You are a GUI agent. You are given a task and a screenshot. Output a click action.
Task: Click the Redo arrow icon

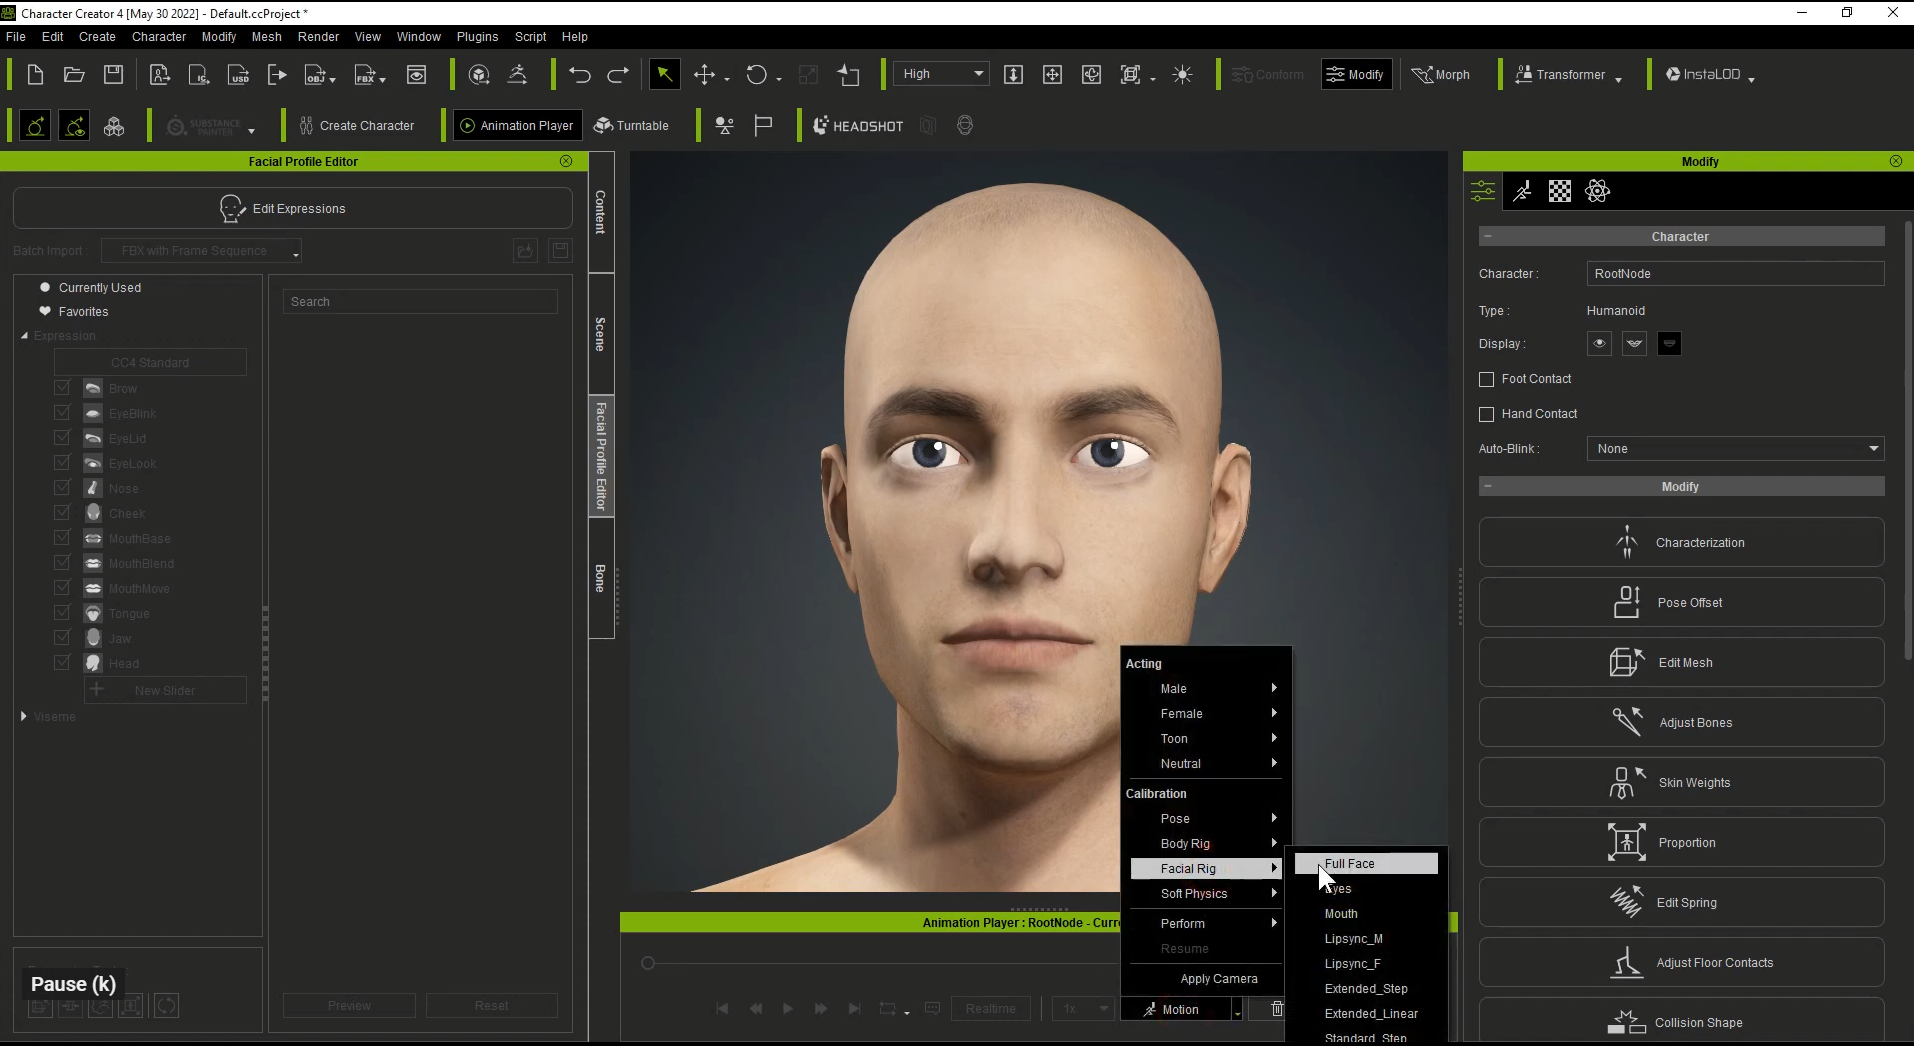pyautogui.click(x=618, y=75)
